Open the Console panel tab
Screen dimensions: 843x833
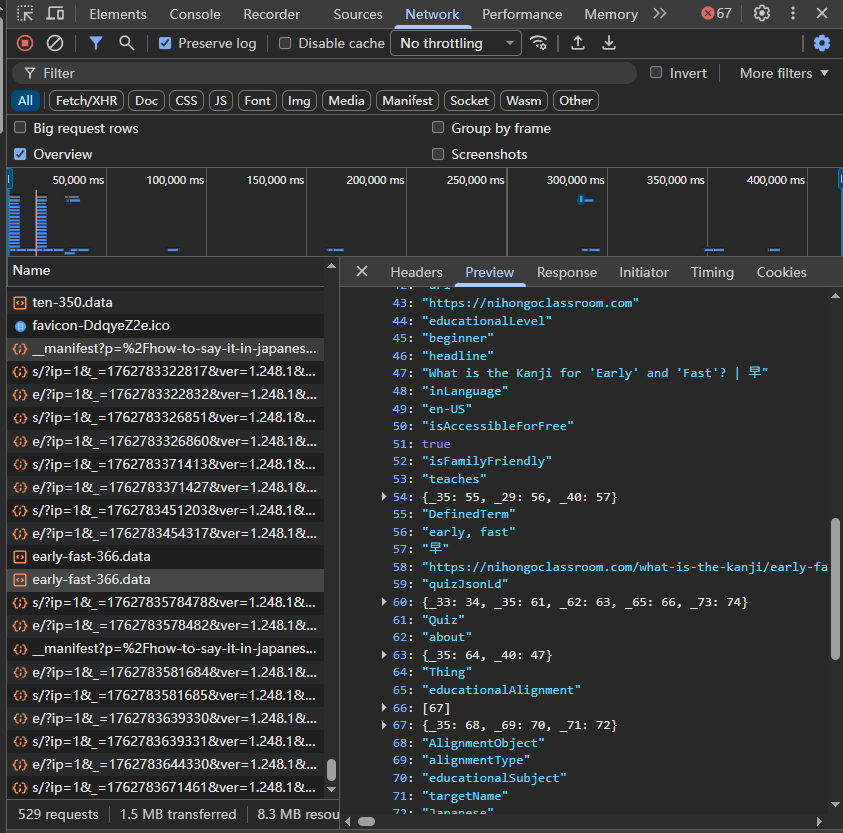(195, 14)
